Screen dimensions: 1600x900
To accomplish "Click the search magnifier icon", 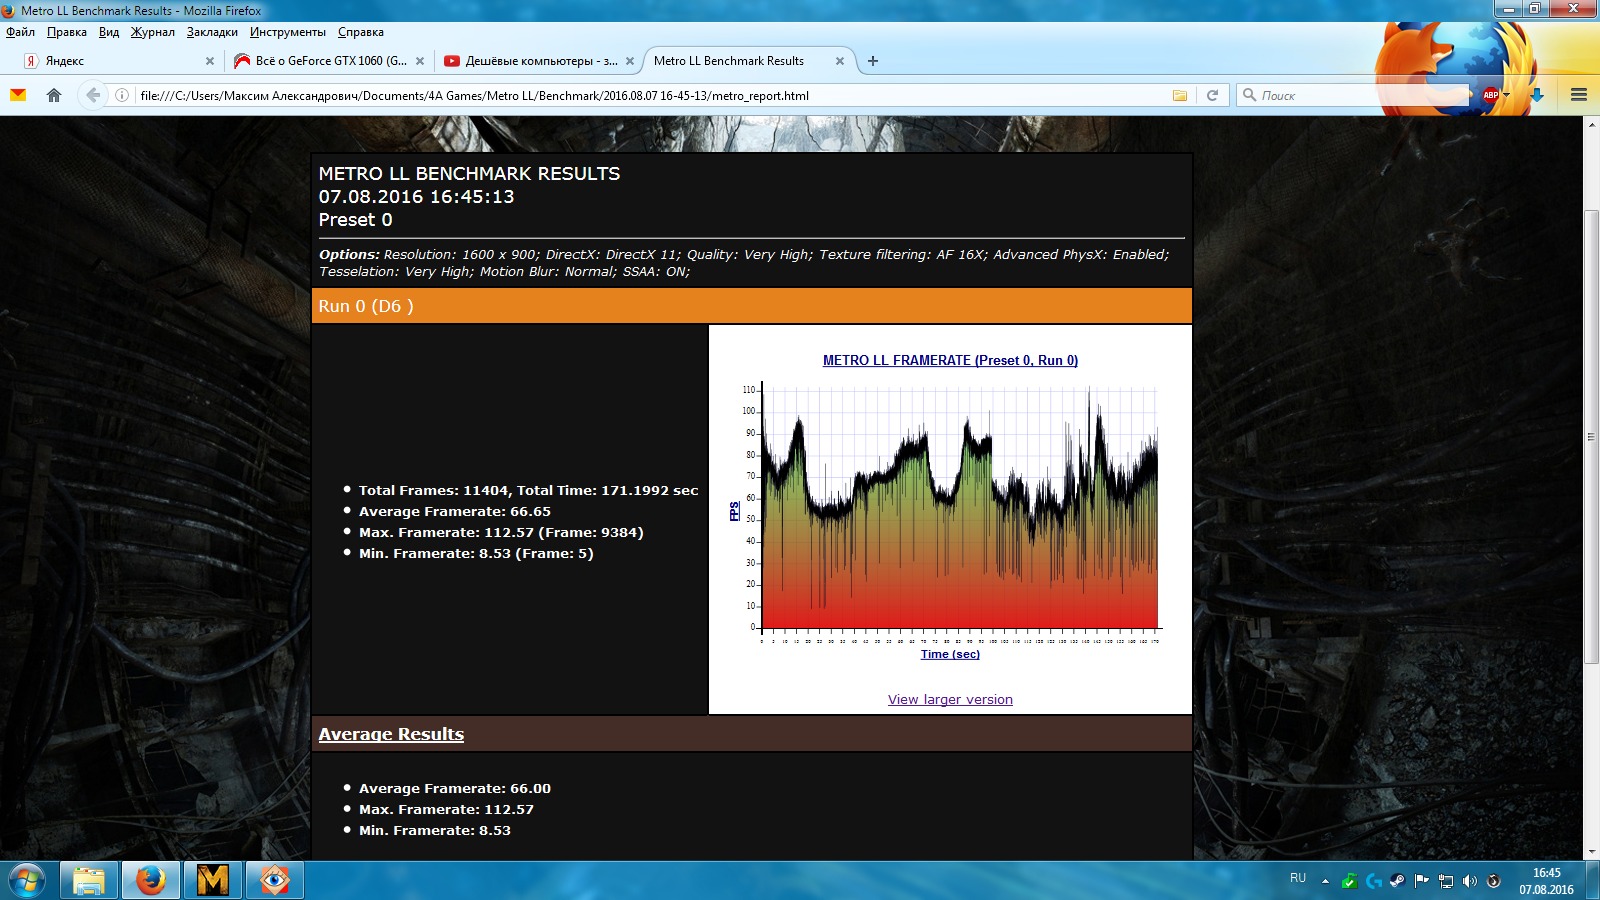I will [x=1249, y=95].
